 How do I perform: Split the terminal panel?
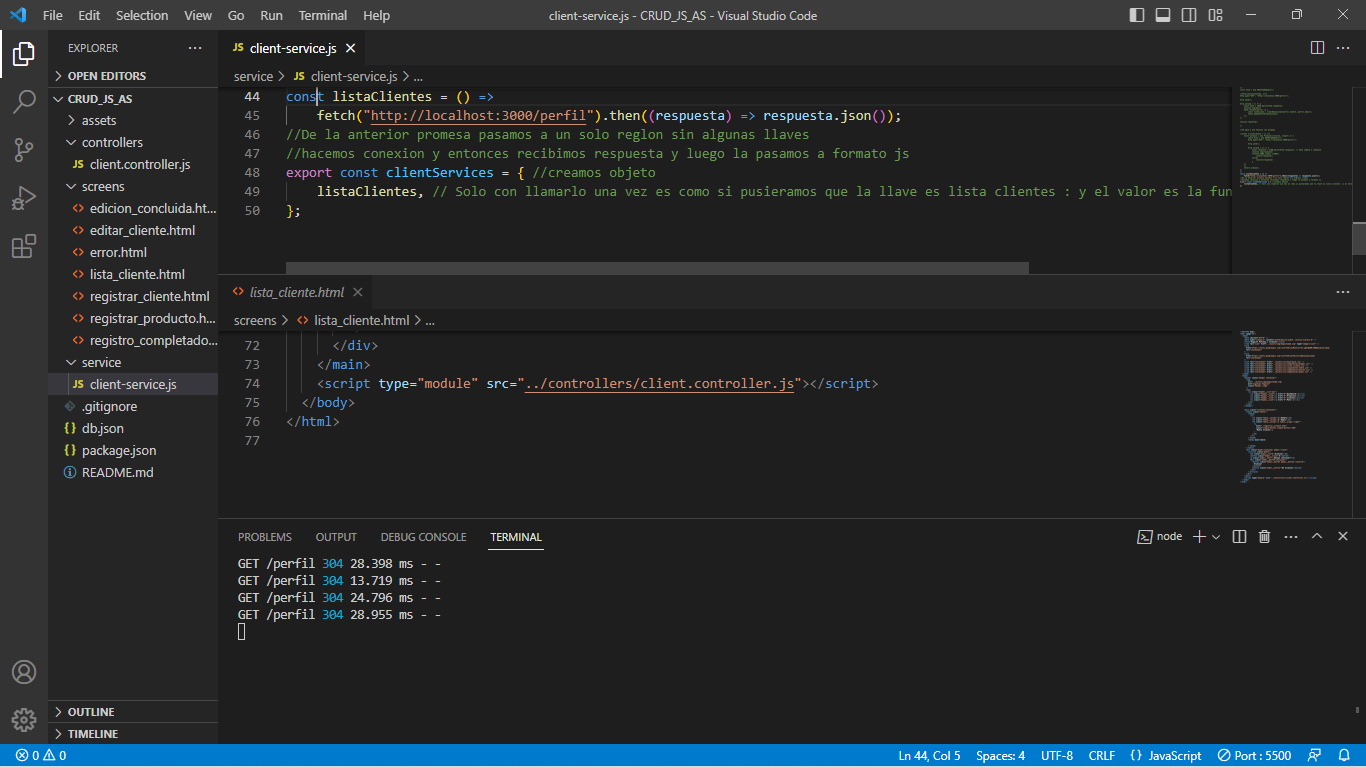tap(1239, 537)
